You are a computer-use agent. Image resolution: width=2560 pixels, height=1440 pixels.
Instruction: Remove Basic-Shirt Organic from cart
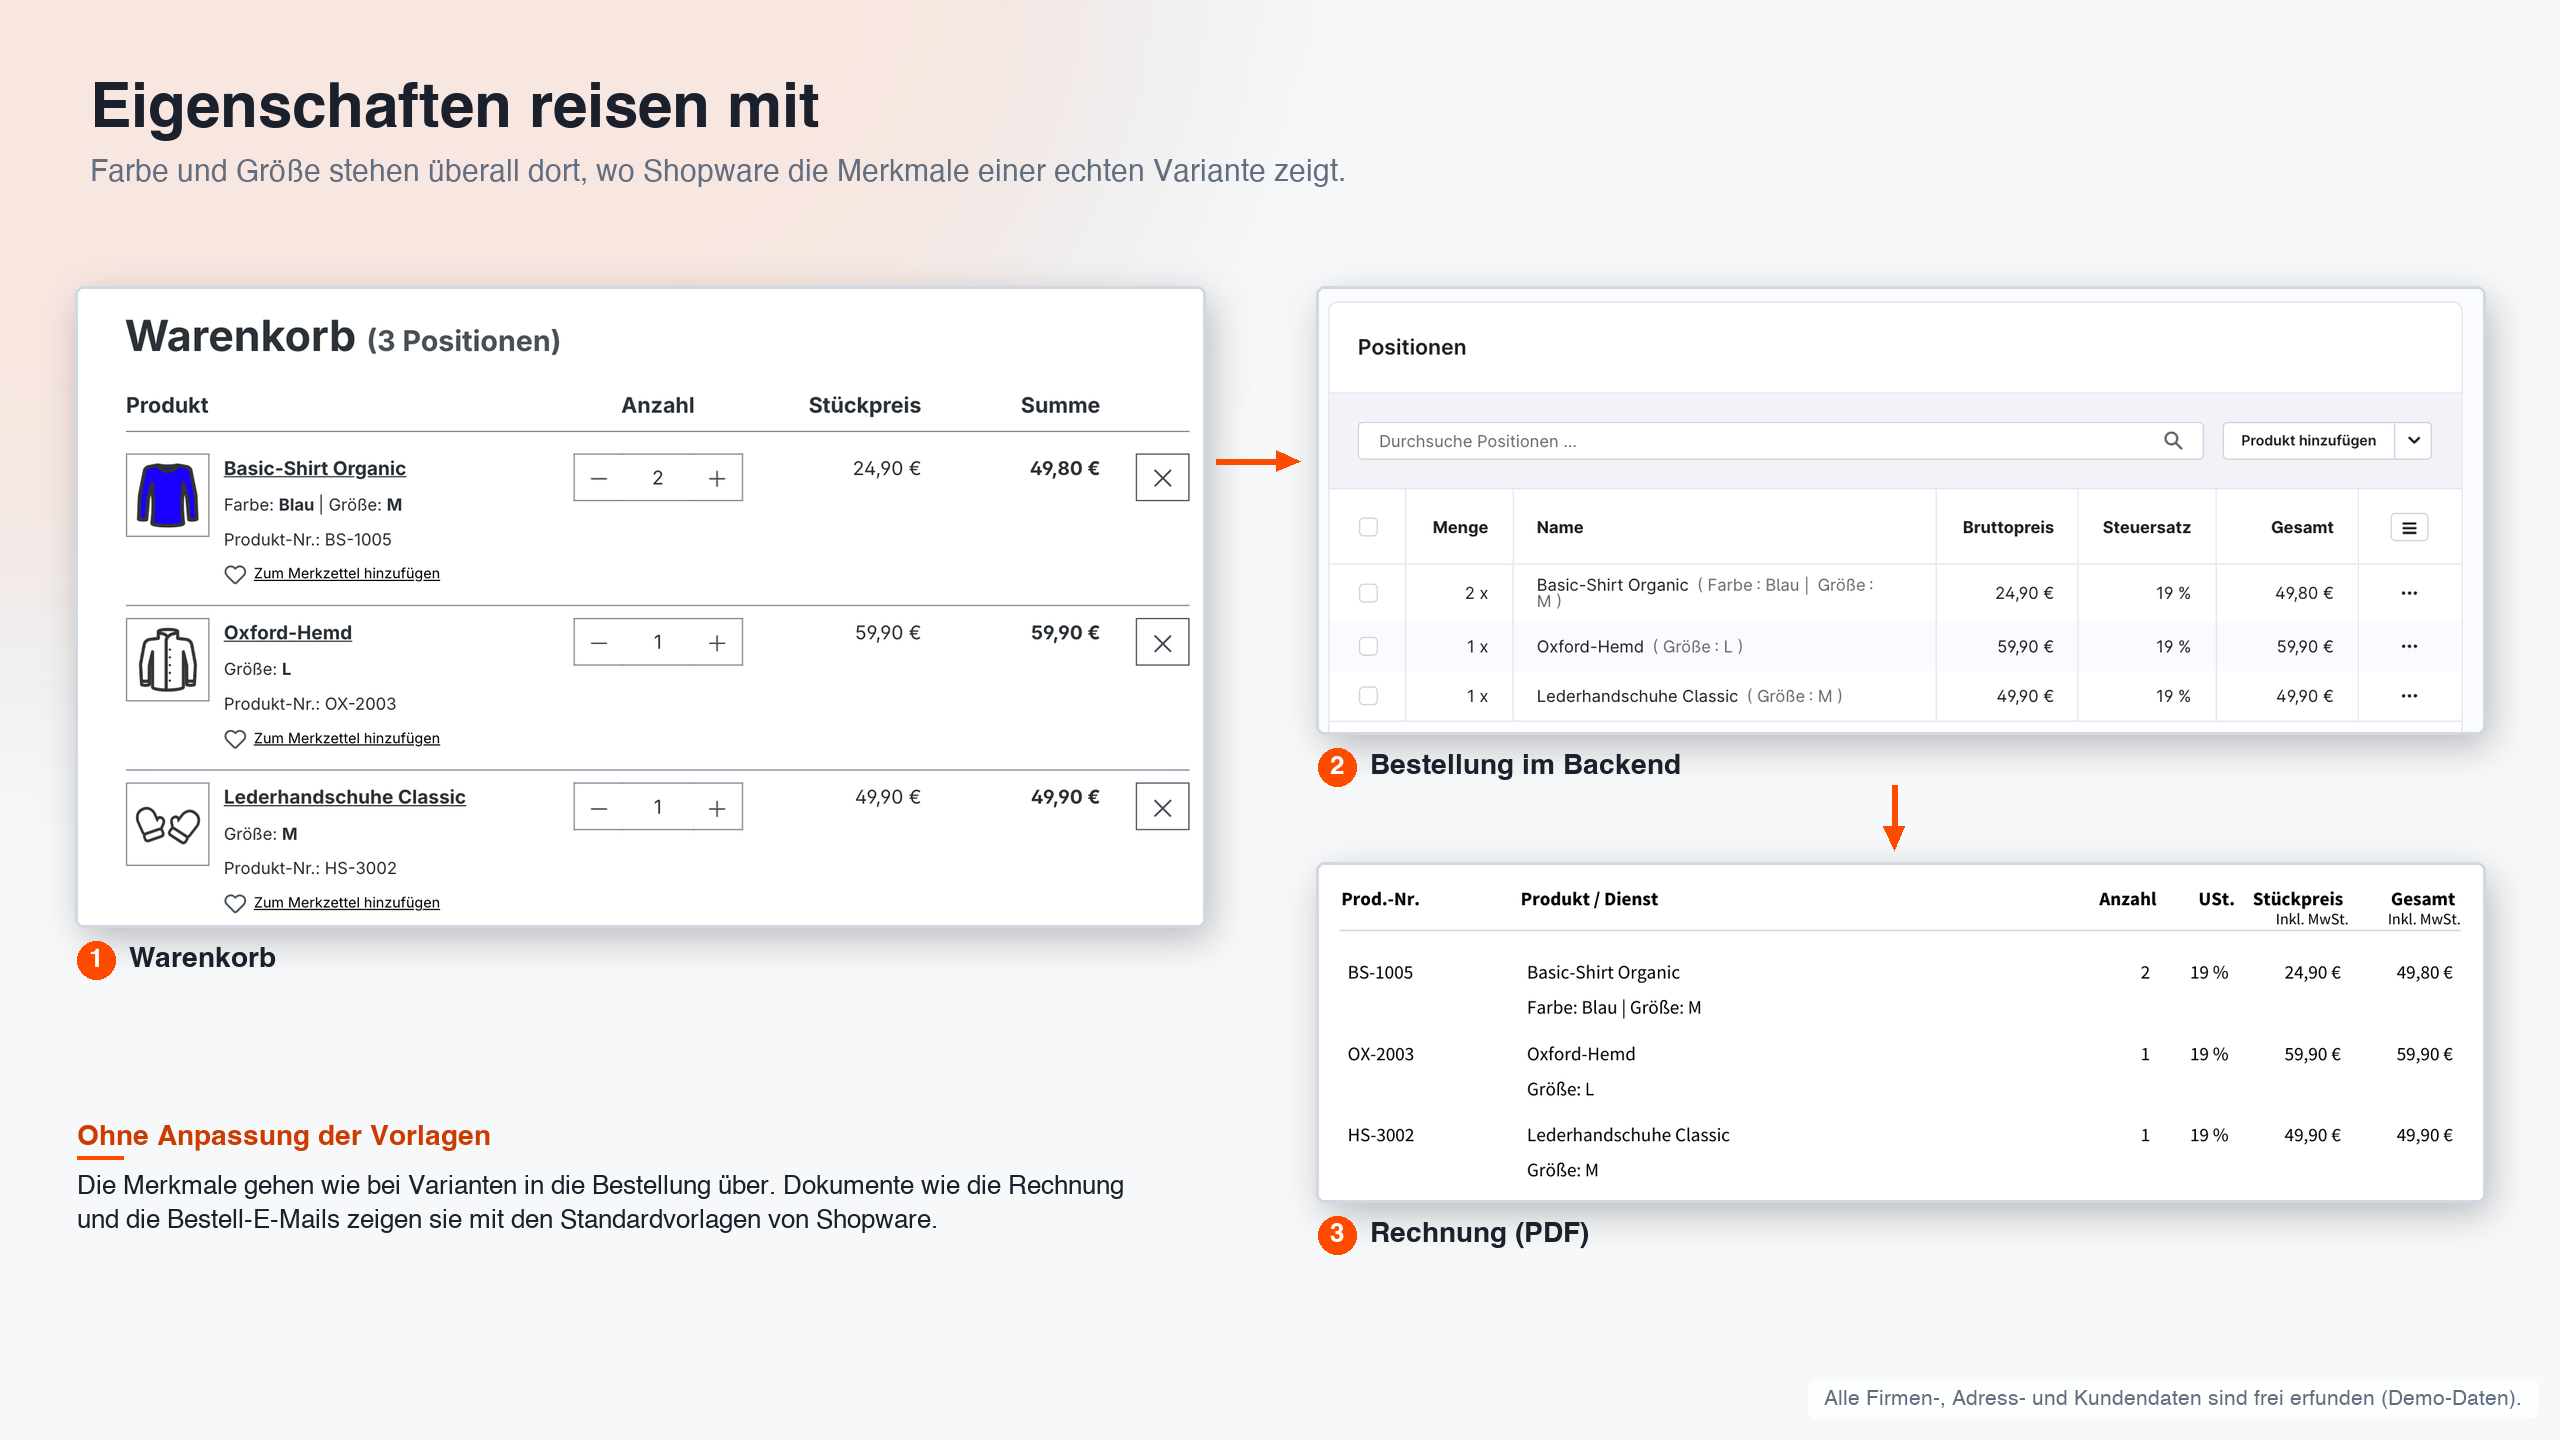tap(1162, 478)
